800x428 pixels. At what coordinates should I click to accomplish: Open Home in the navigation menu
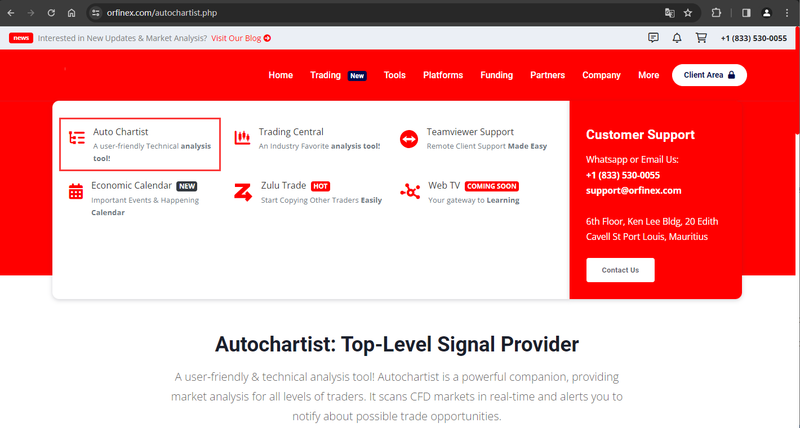point(281,75)
